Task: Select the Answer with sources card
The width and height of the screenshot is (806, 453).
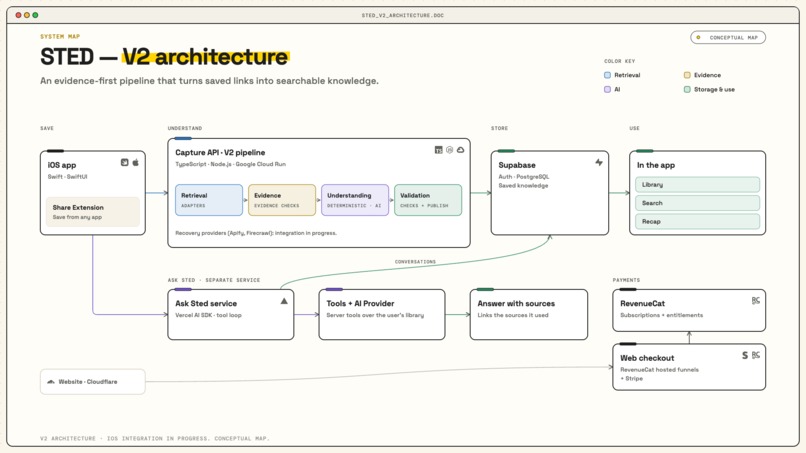Action: [x=528, y=315]
